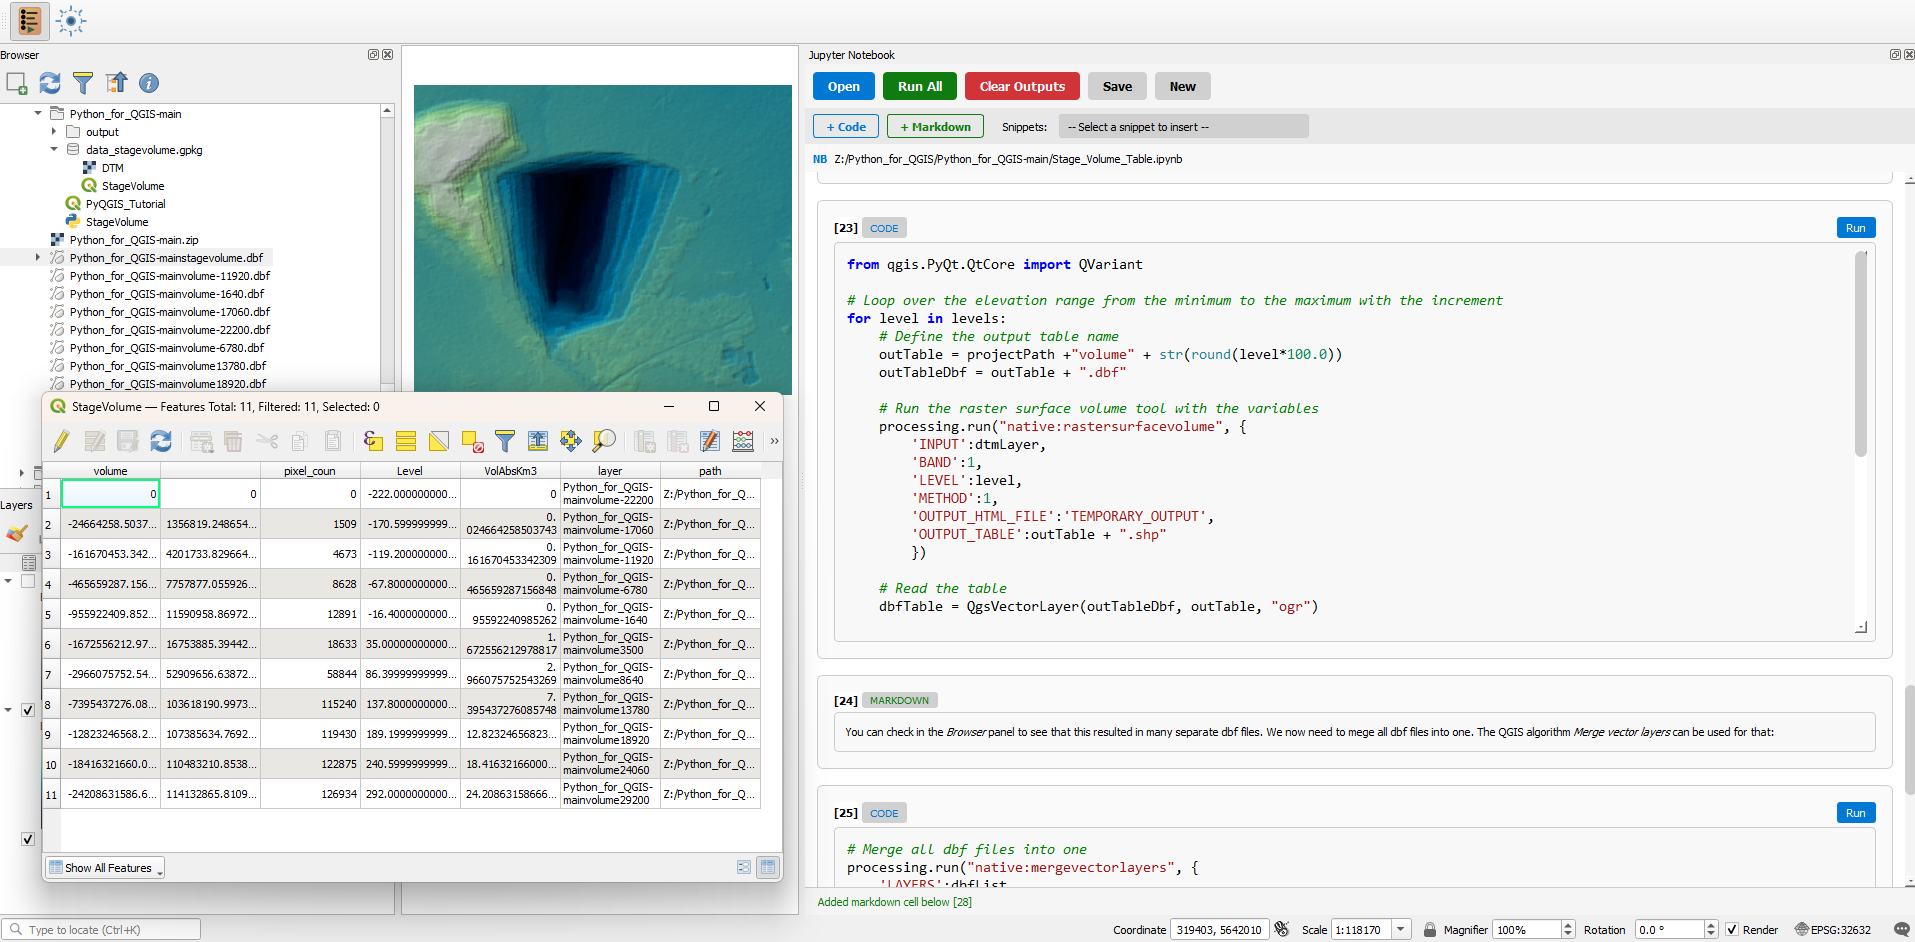
Task: Add a new Markdown cell
Action: coord(935,127)
